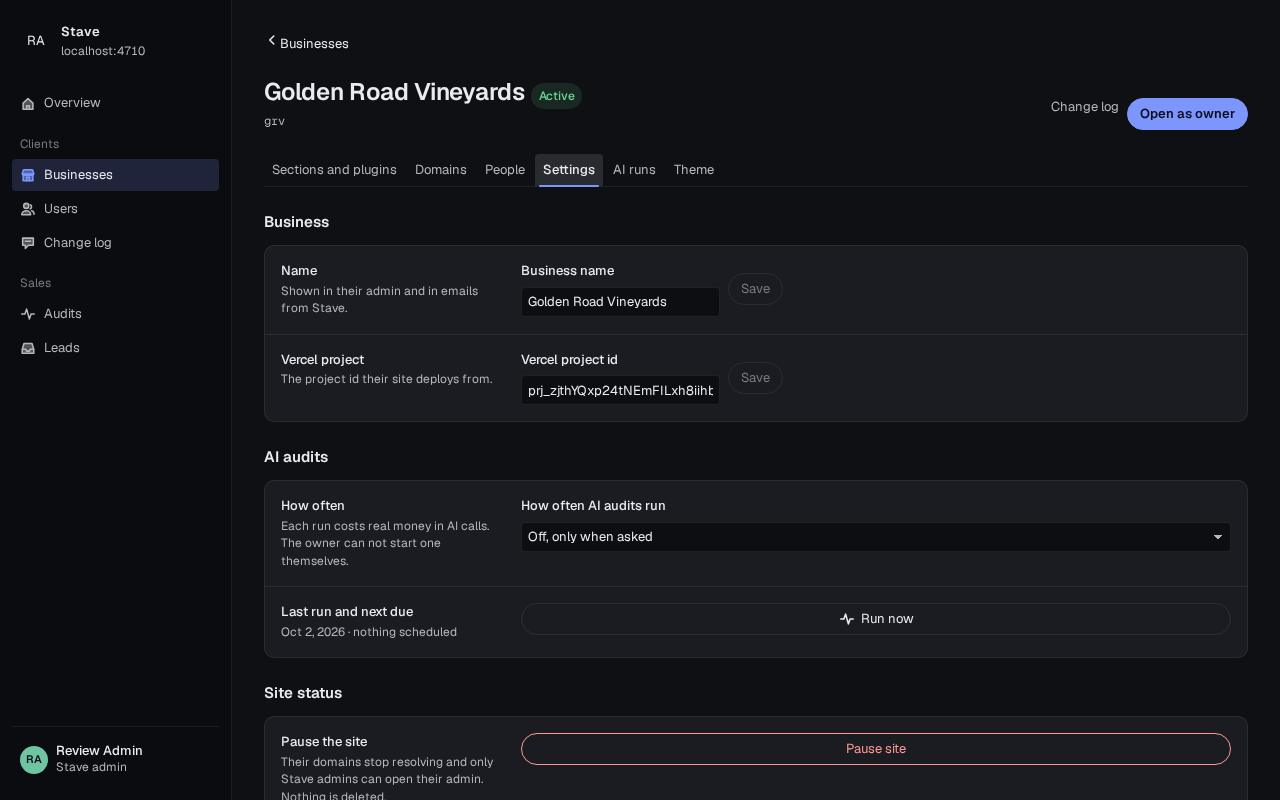Click the Change log speech-bubble icon
The image size is (1280, 800).
coord(28,243)
